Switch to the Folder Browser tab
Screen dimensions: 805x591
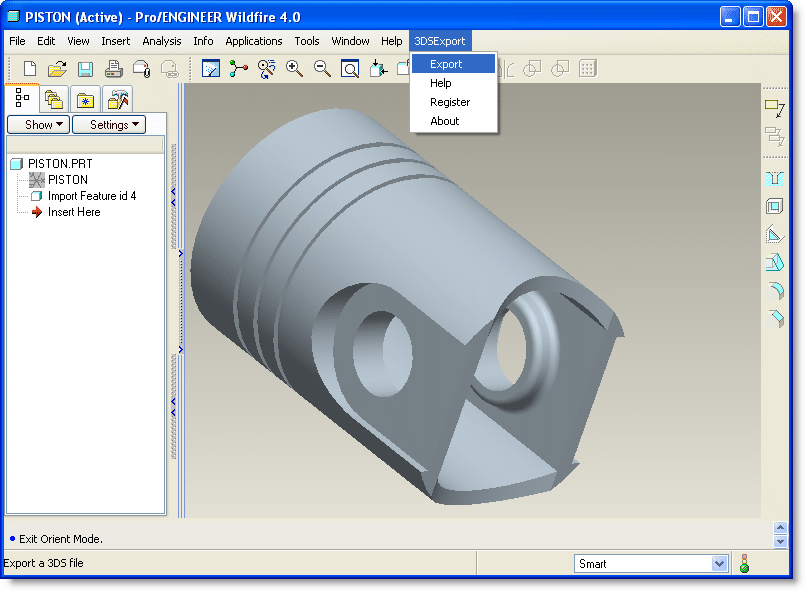coord(54,98)
